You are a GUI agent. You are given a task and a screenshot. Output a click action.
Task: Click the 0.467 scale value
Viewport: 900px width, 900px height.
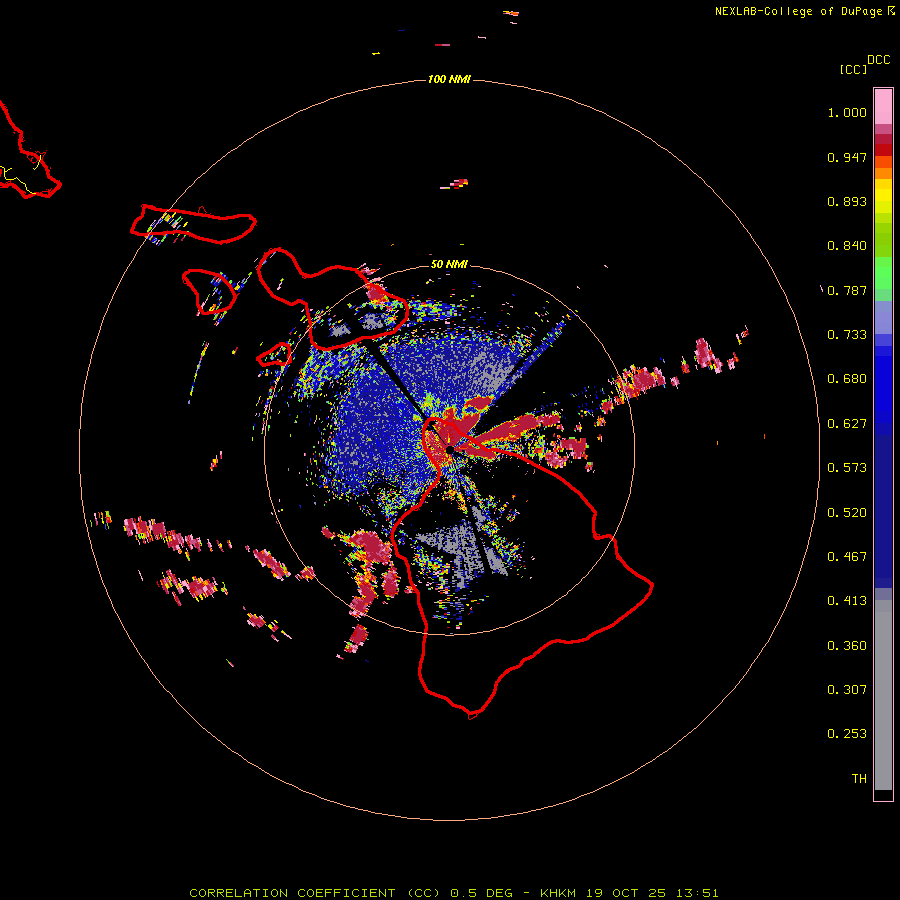(847, 557)
